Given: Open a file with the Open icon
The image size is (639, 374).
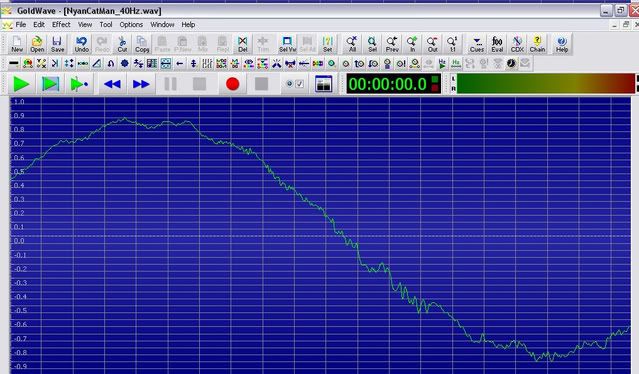Looking at the screenshot, I should 37,44.
